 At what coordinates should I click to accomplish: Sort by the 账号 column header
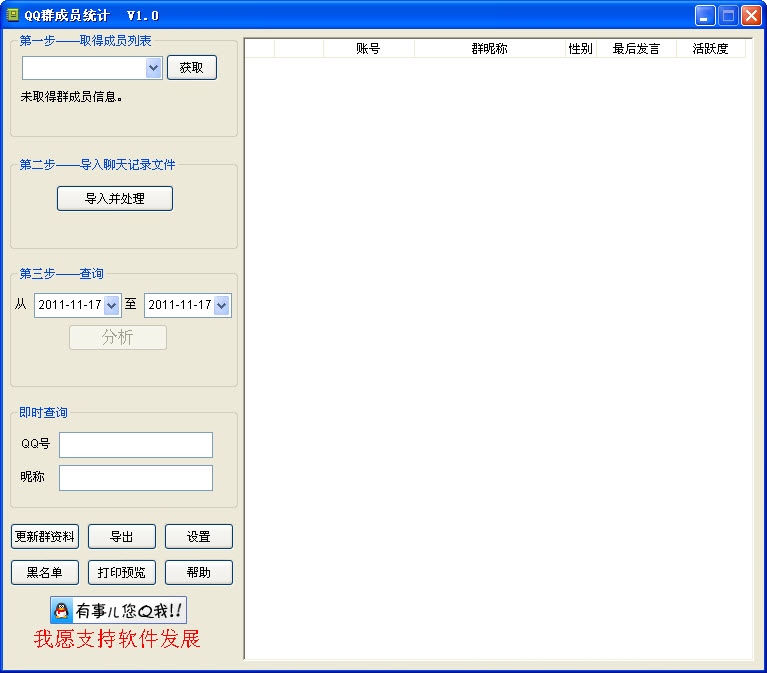point(368,48)
